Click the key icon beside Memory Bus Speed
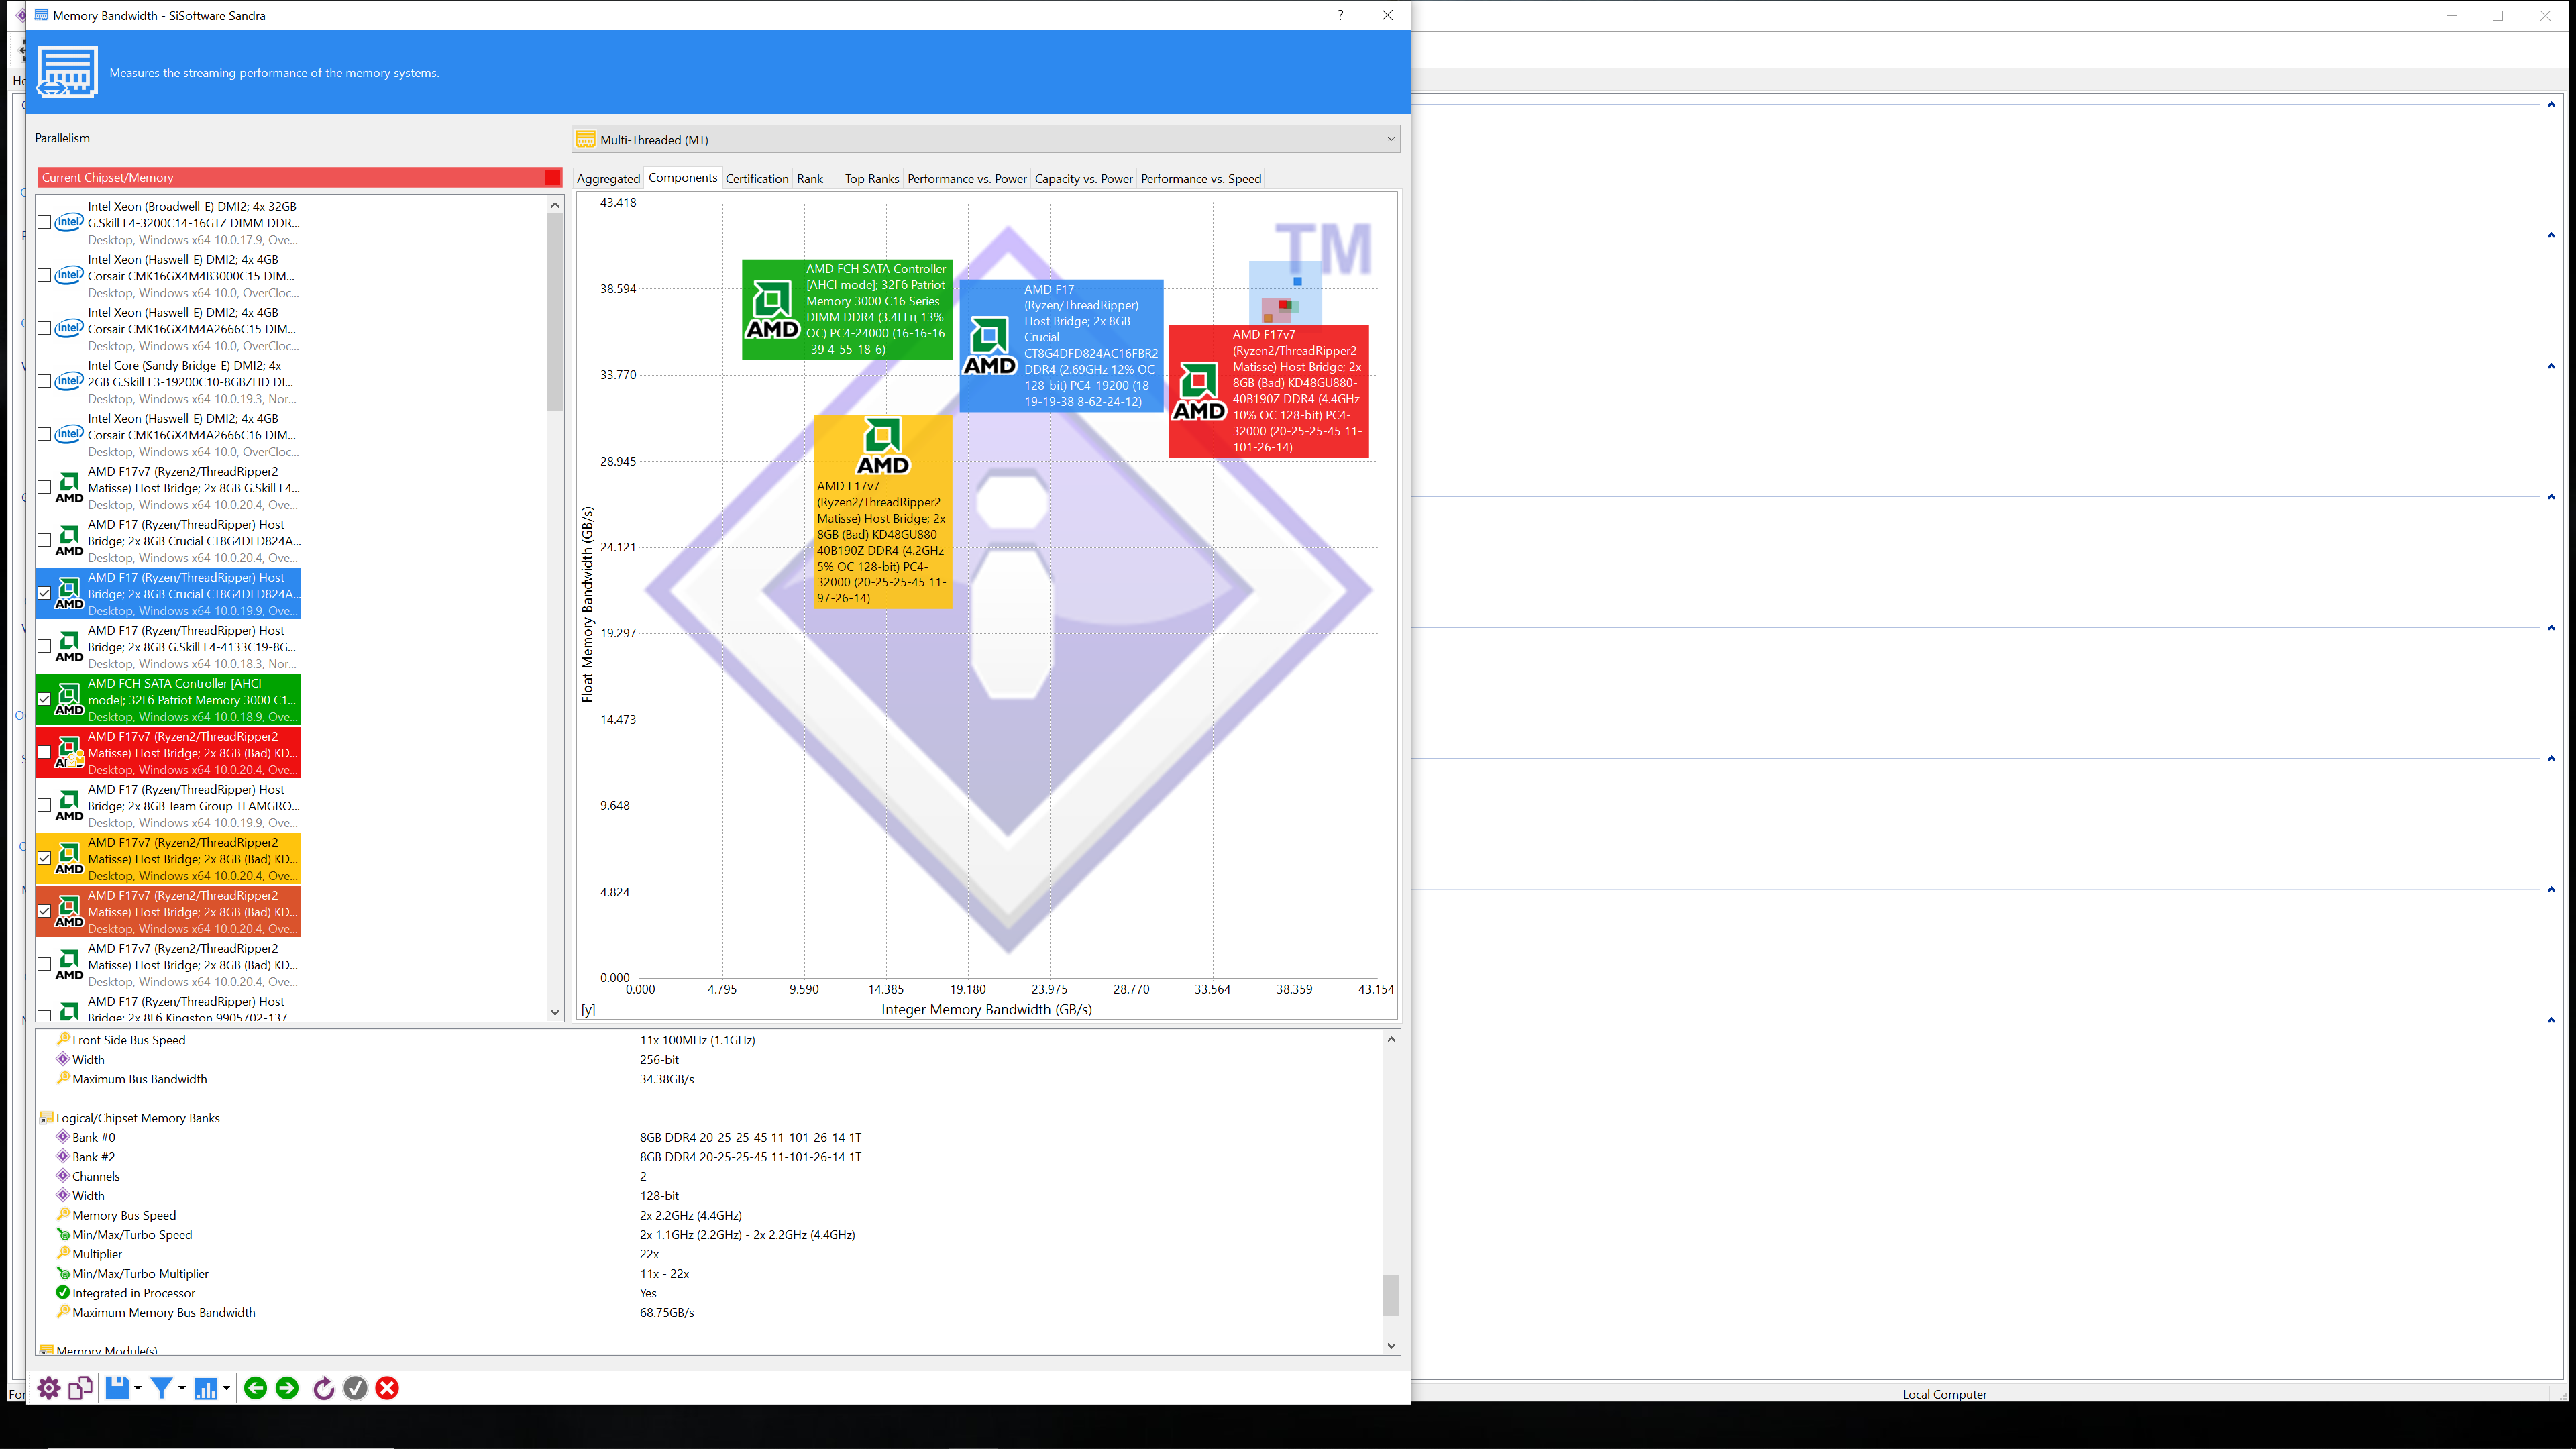This screenshot has height=1449, width=2576. tap(63, 1215)
